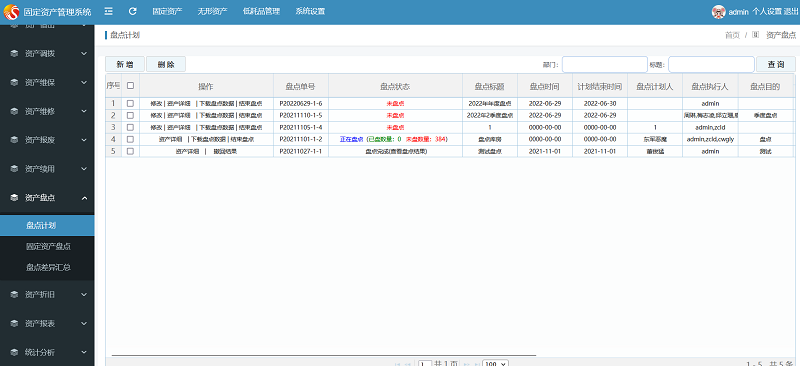Toggle the sidebar with the hamburger menu icon
This screenshot has width=800, height=366.
[108, 11]
